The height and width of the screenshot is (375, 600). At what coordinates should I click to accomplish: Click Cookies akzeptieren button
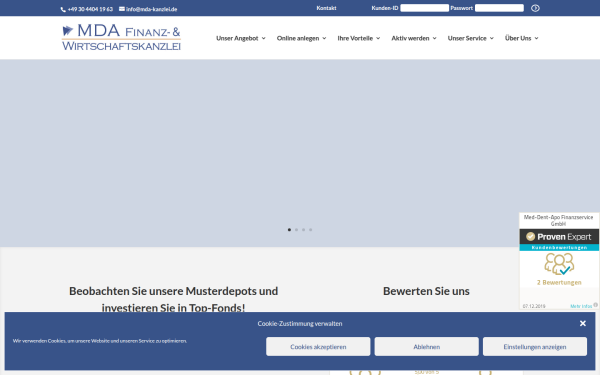coord(318,347)
